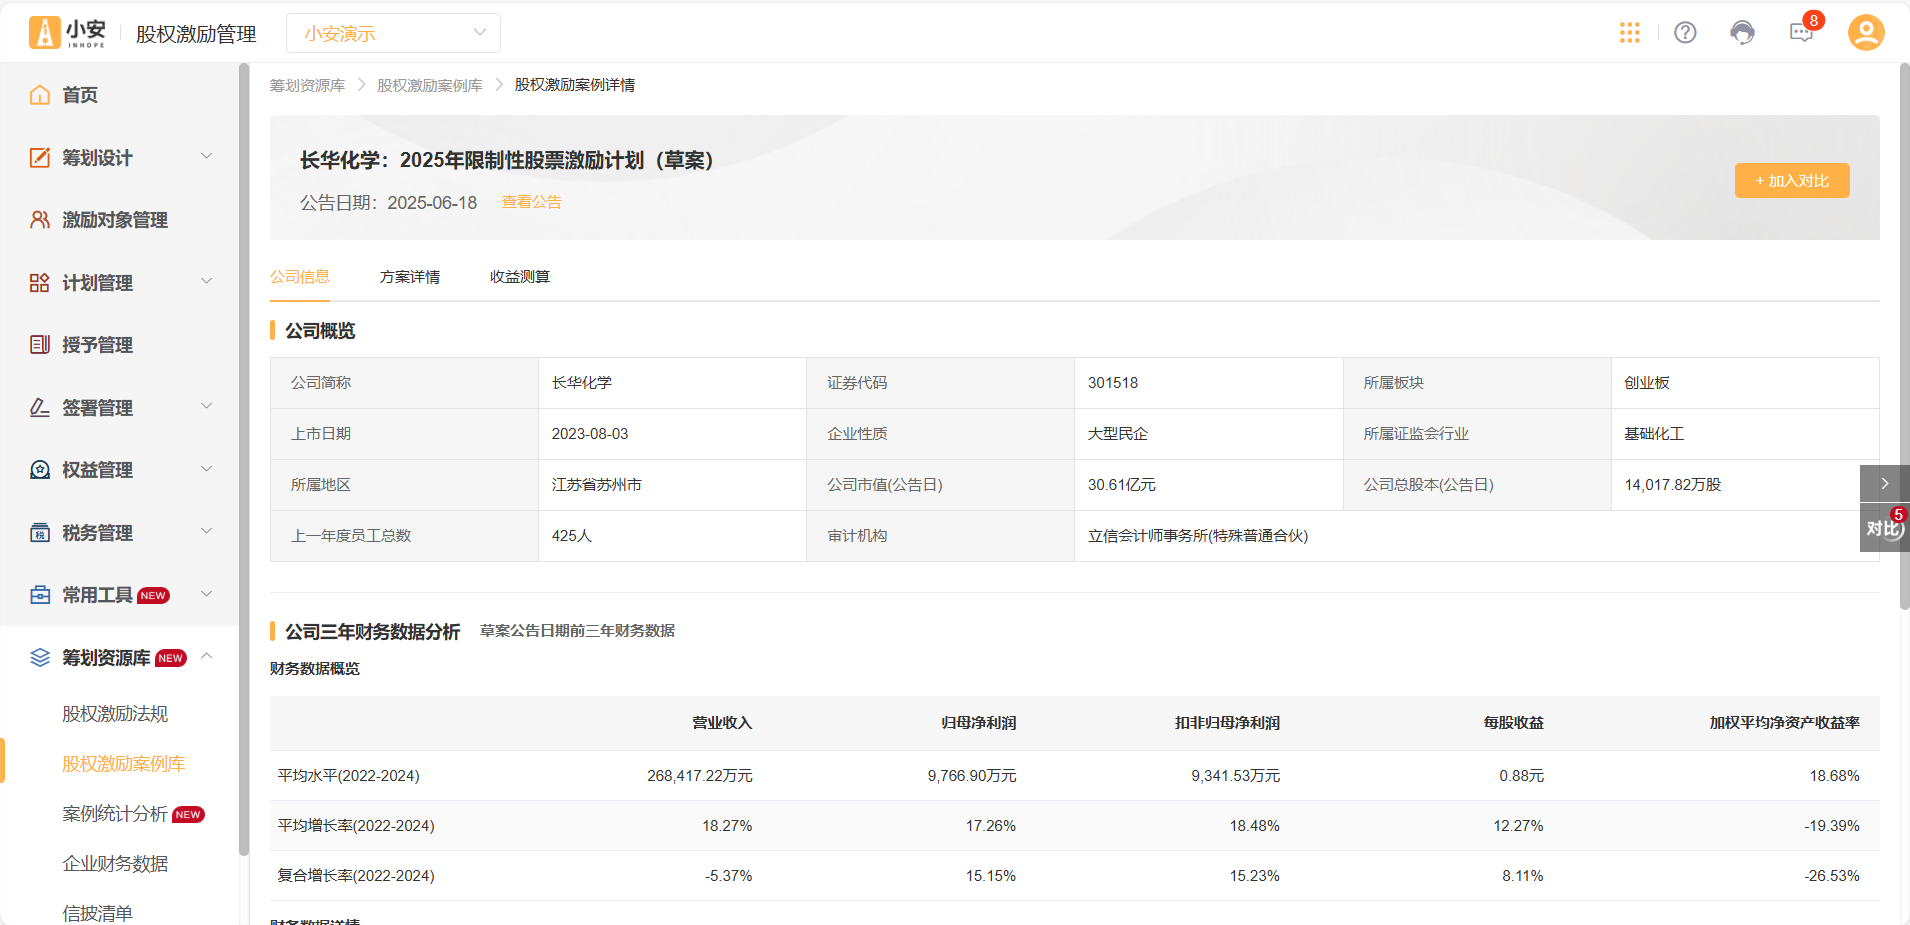Screen dimensions: 1910x925
Task: Click the 激励对象管理 people icon
Action: click(x=40, y=220)
